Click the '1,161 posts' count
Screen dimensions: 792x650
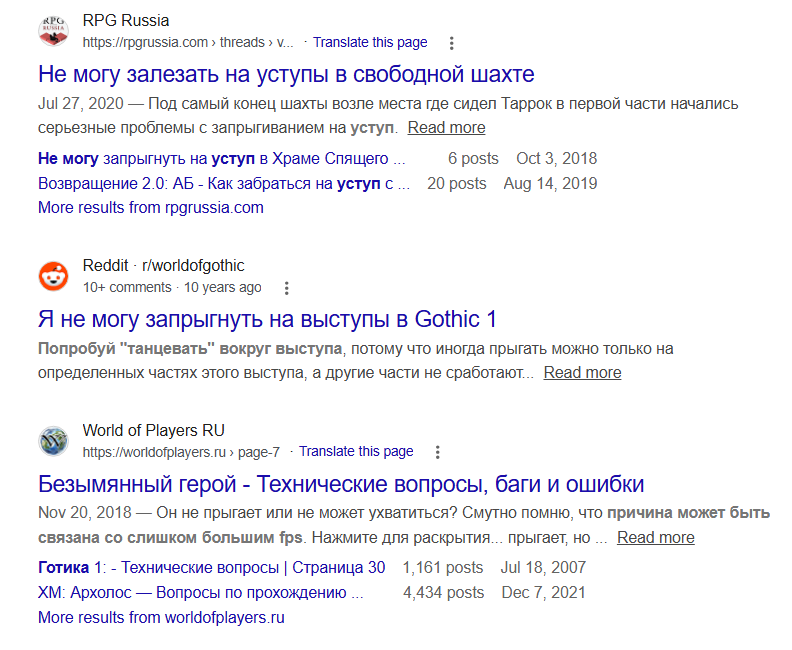coord(443,568)
